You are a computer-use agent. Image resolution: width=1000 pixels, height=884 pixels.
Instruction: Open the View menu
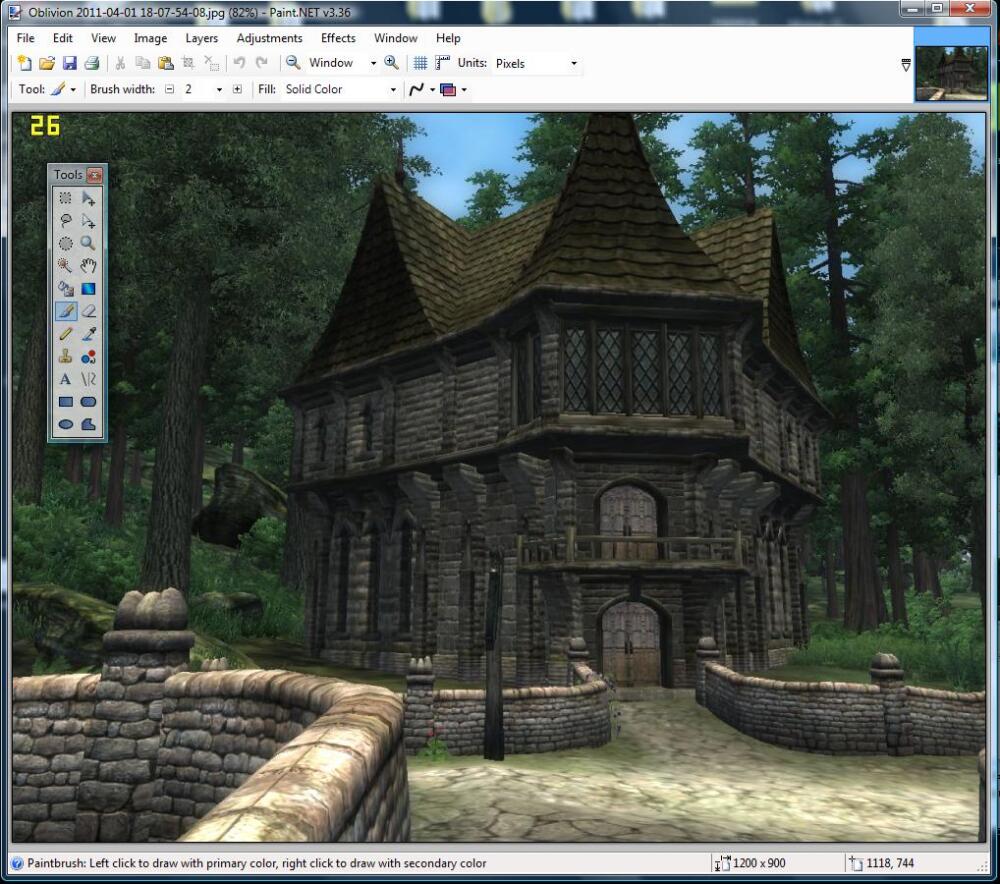pos(103,38)
